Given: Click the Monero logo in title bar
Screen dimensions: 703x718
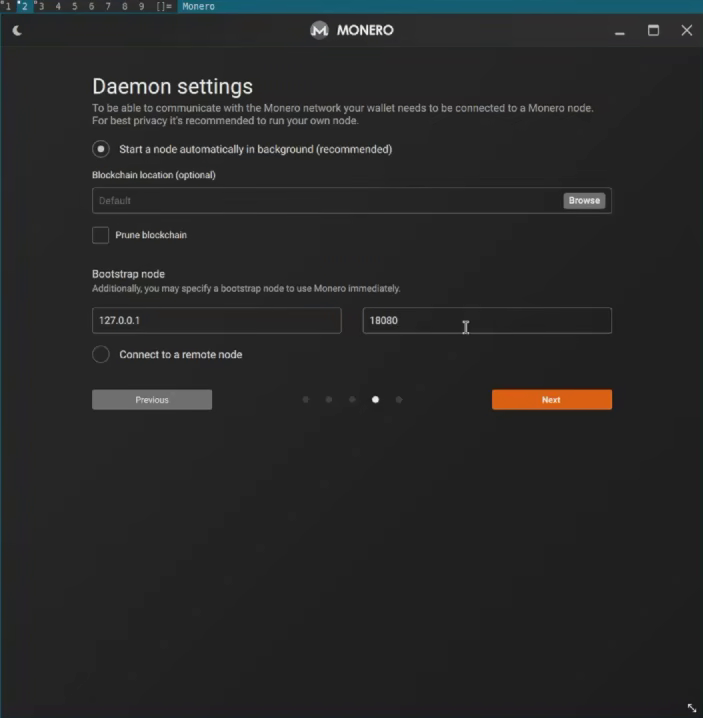Looking at the screenshot, I should pyautogui.click(x=319, y=30).
